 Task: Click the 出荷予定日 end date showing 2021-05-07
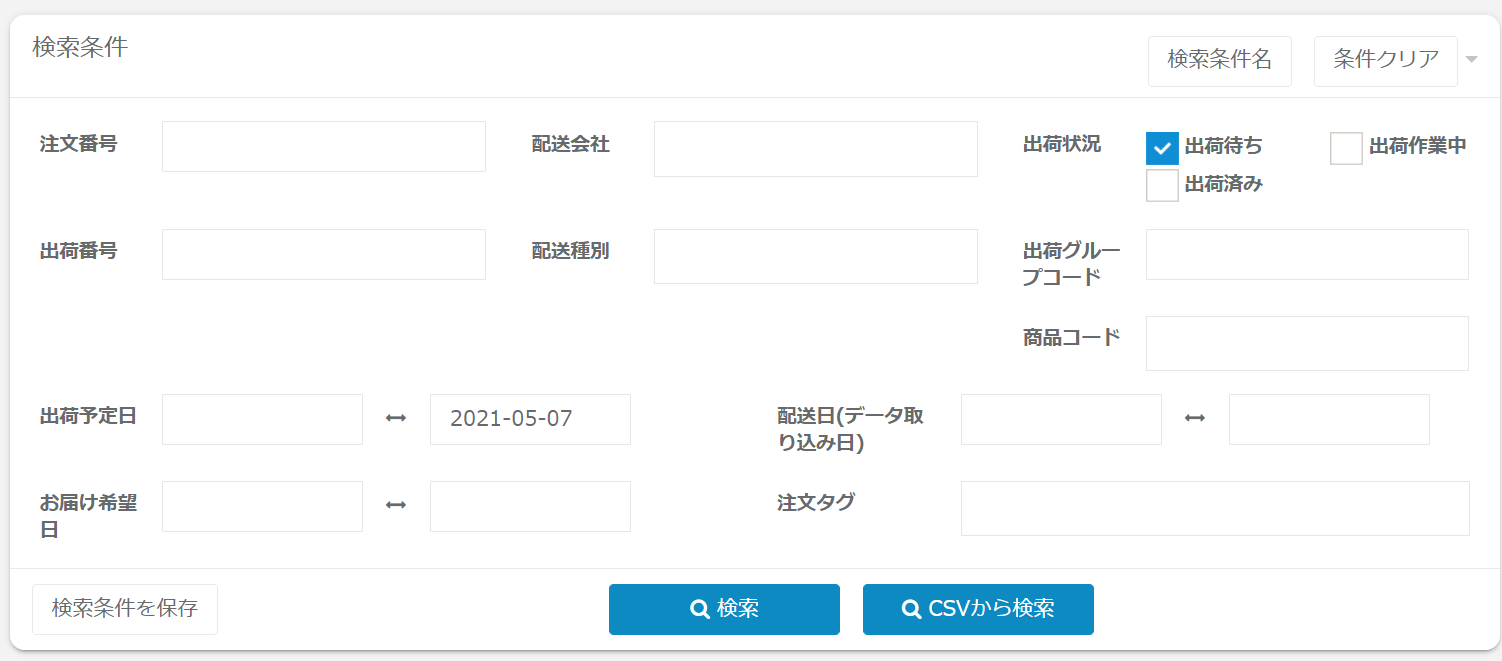click(x=530, y=419)
